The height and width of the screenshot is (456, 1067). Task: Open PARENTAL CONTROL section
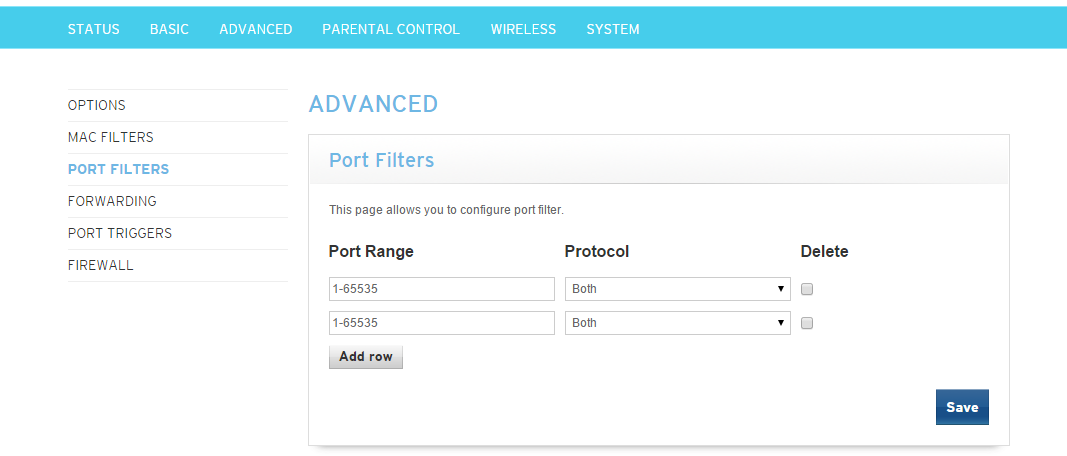pos(391,29)
